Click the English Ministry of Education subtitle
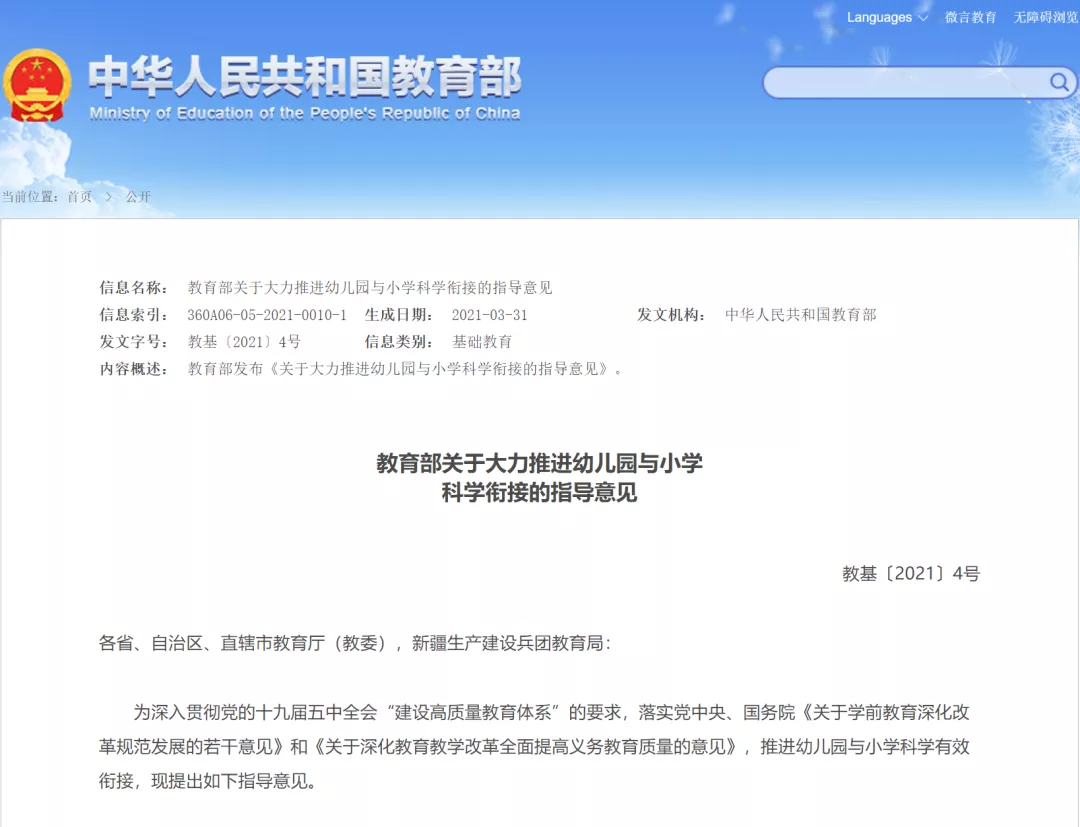The height and width of the screenshot is (827, 1080). click(304, 113)
